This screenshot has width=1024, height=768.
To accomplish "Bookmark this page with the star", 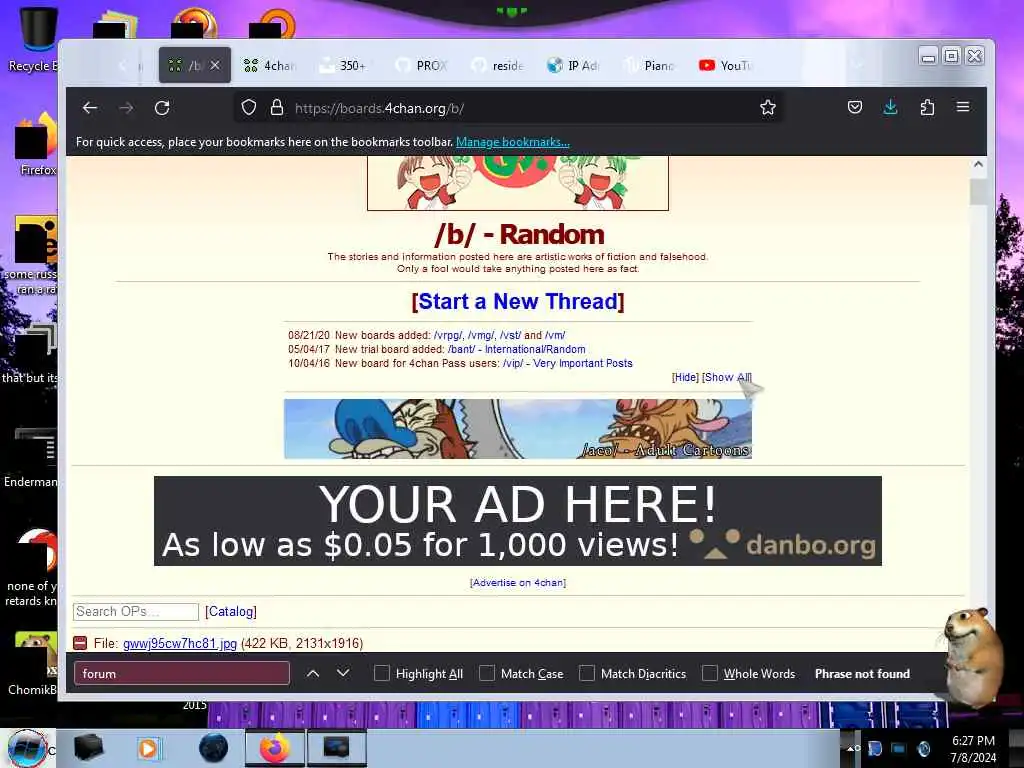I will point(768,108).
